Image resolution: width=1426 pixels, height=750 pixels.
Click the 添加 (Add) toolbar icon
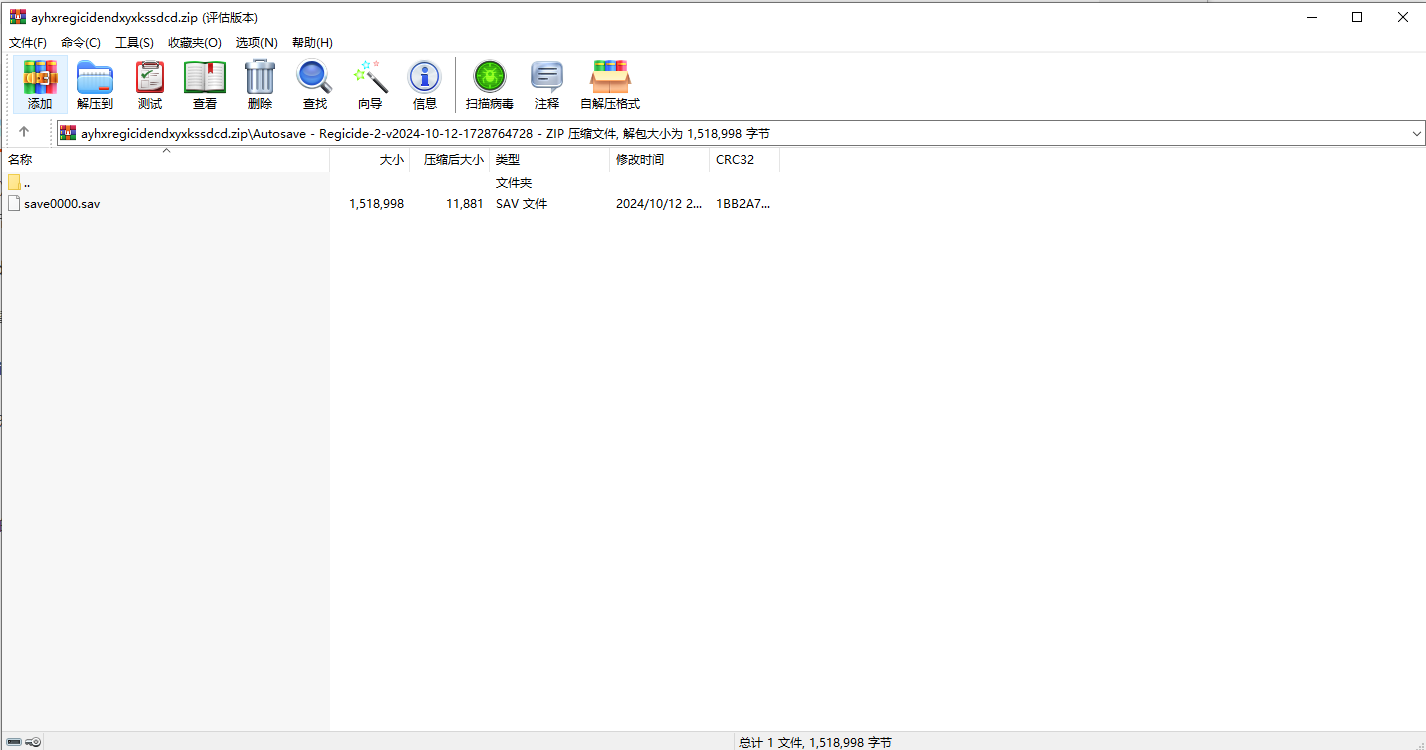click(x=40, y=84)
